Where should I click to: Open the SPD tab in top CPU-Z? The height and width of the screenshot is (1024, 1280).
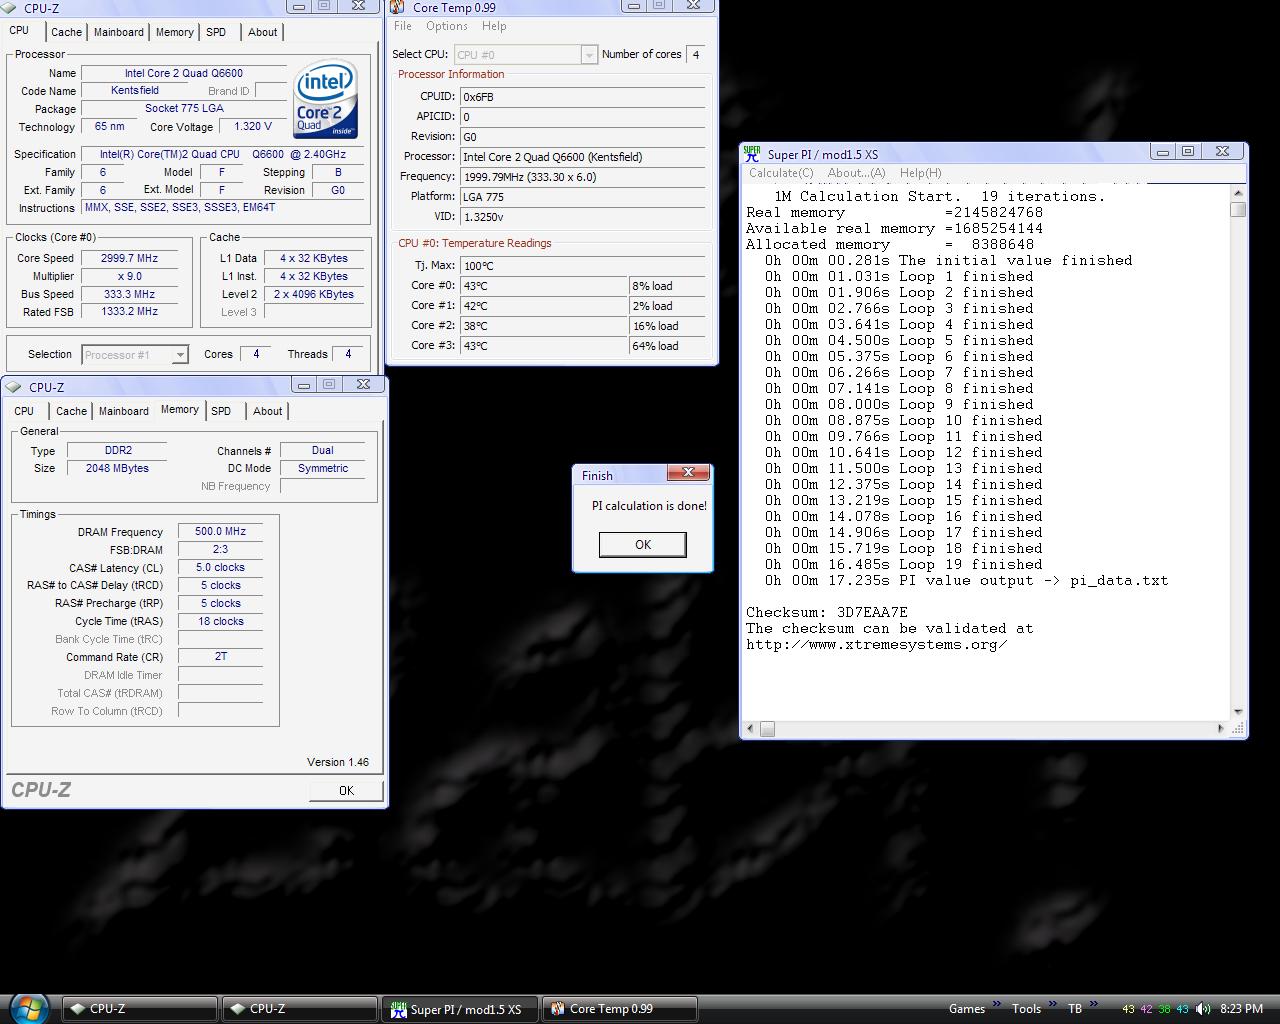tap(216, 32)
